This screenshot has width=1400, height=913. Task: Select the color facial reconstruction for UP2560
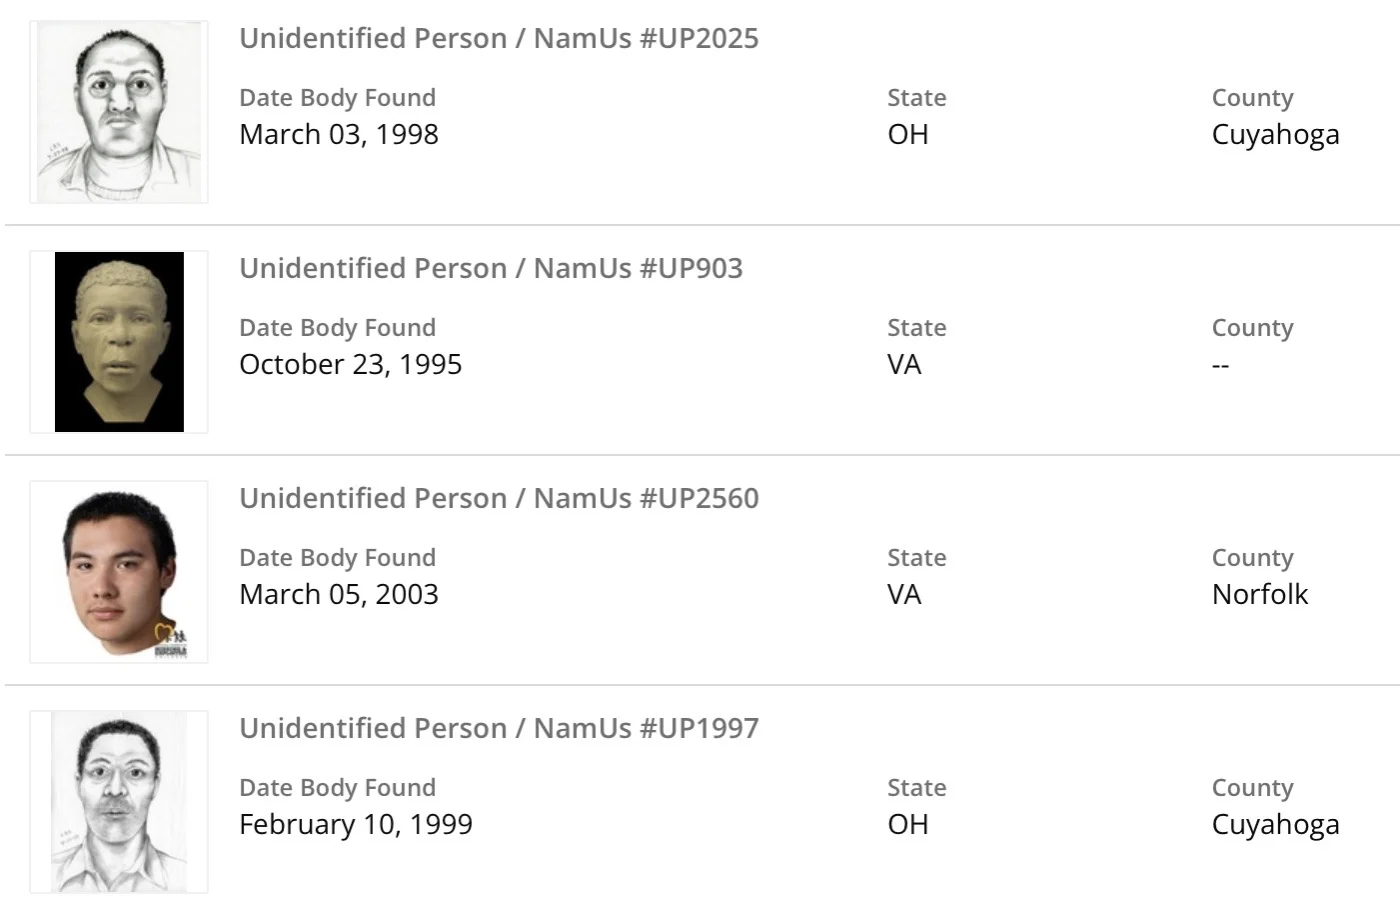tap(119, 572)
